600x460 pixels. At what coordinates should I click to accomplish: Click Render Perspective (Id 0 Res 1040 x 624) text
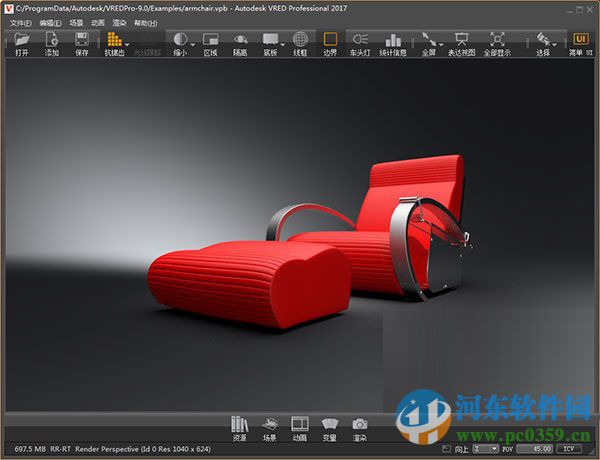pyautogui.click(x=143, y=449)
